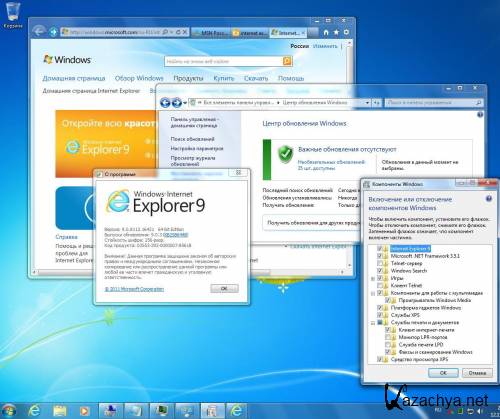Click OK in the IE About dialog
The image size is (500, 419).
(x=224, y=288)
